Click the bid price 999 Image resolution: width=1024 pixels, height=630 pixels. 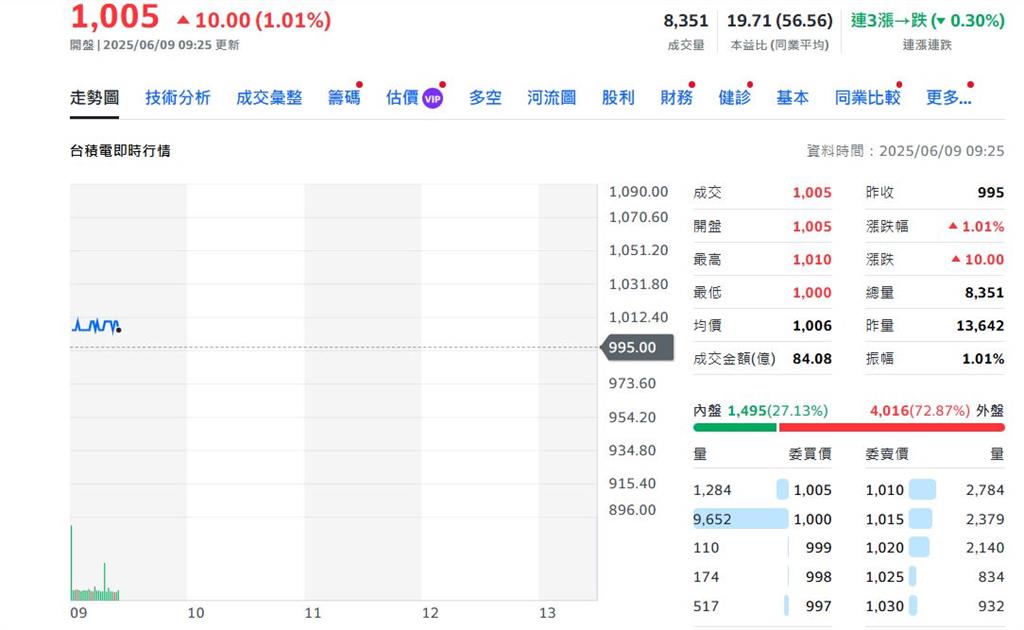(818, 548)
